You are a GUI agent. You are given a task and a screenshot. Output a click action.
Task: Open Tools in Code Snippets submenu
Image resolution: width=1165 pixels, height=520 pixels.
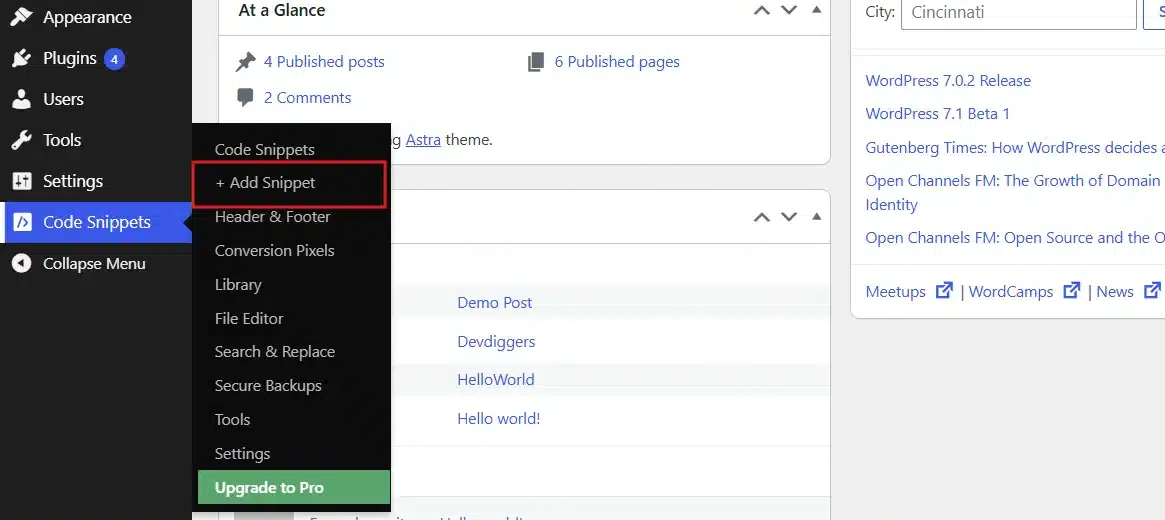tap(233, 420)
